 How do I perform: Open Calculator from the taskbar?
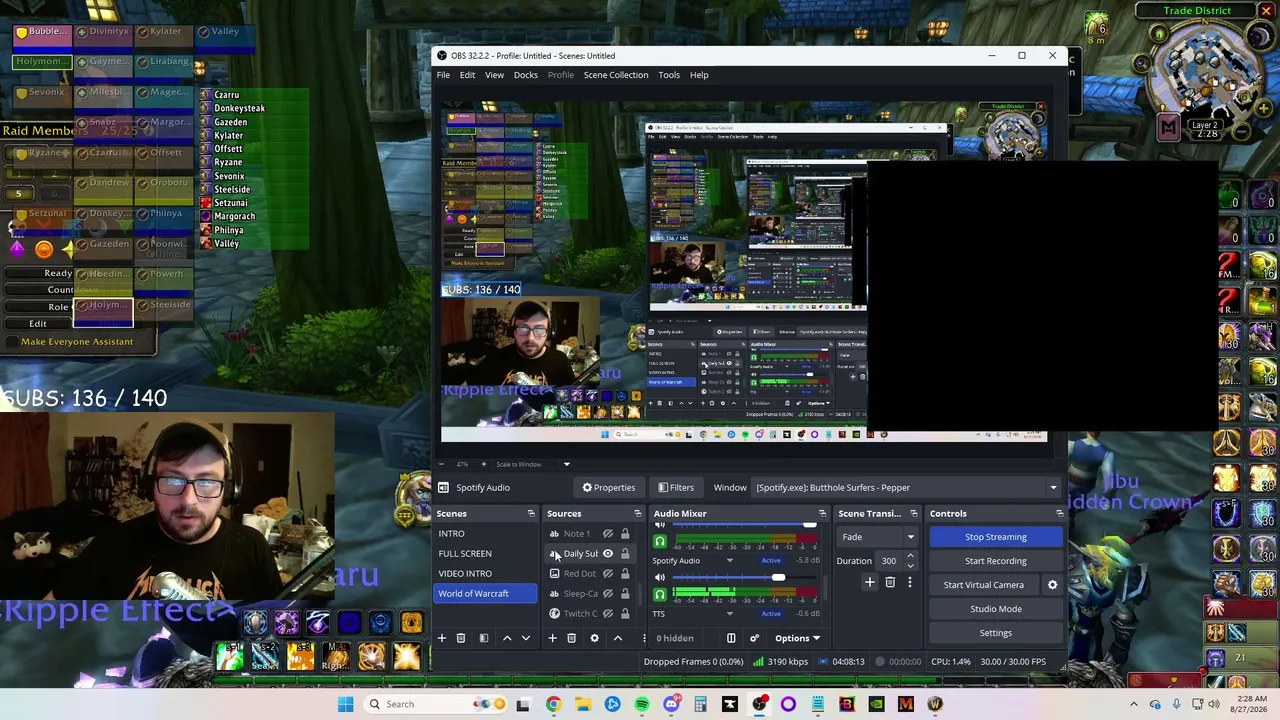point(700,704)
